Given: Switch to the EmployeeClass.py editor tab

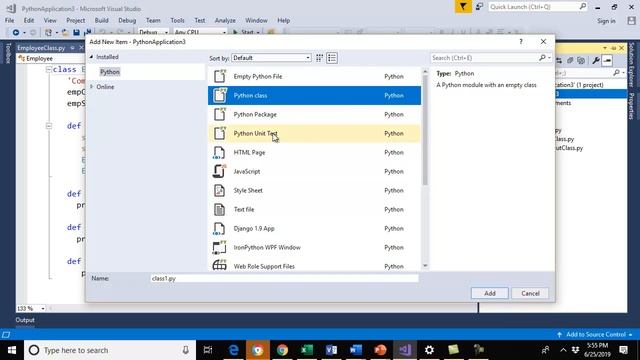Looking at the screenshot, I should coord(41,48).
